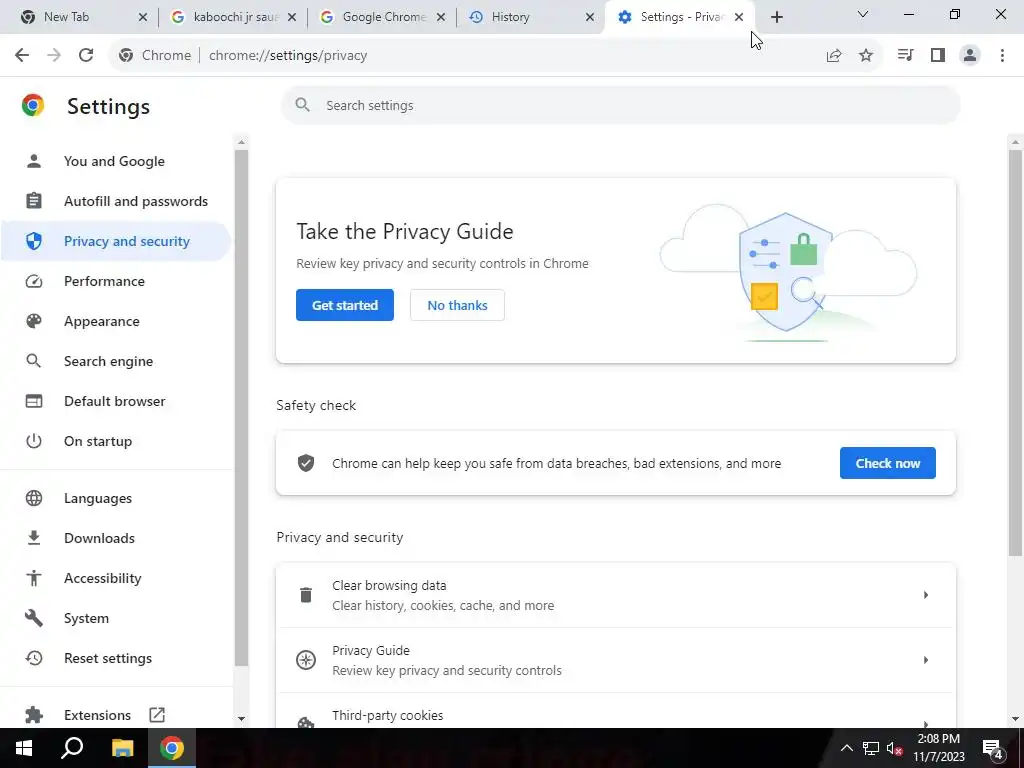Click the safety check shield icon
The width and height of the screenshot is (1024, 768).
coord(306,463)
